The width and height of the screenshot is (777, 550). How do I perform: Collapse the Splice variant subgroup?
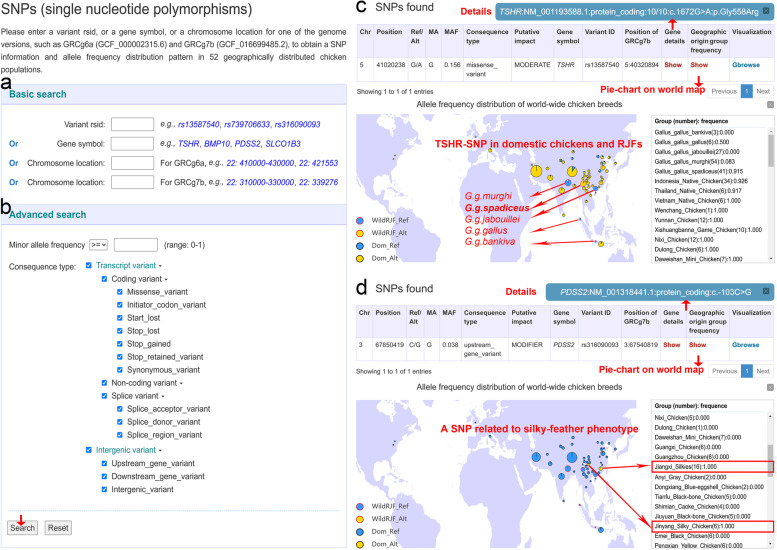(163, 396)
